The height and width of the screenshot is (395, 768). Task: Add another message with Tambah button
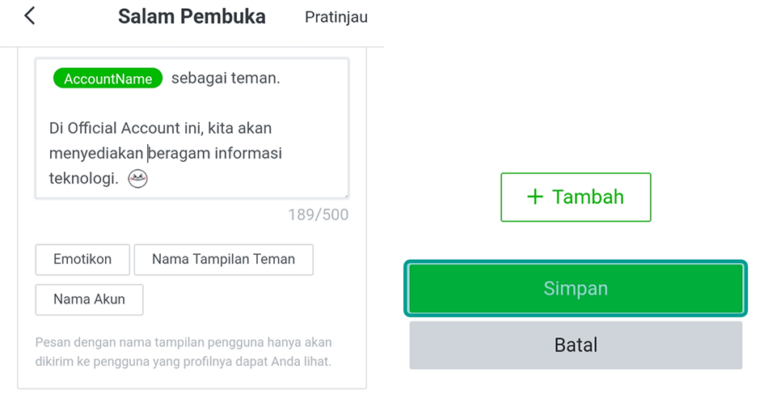pyautogui.click(x=576, y=197)
